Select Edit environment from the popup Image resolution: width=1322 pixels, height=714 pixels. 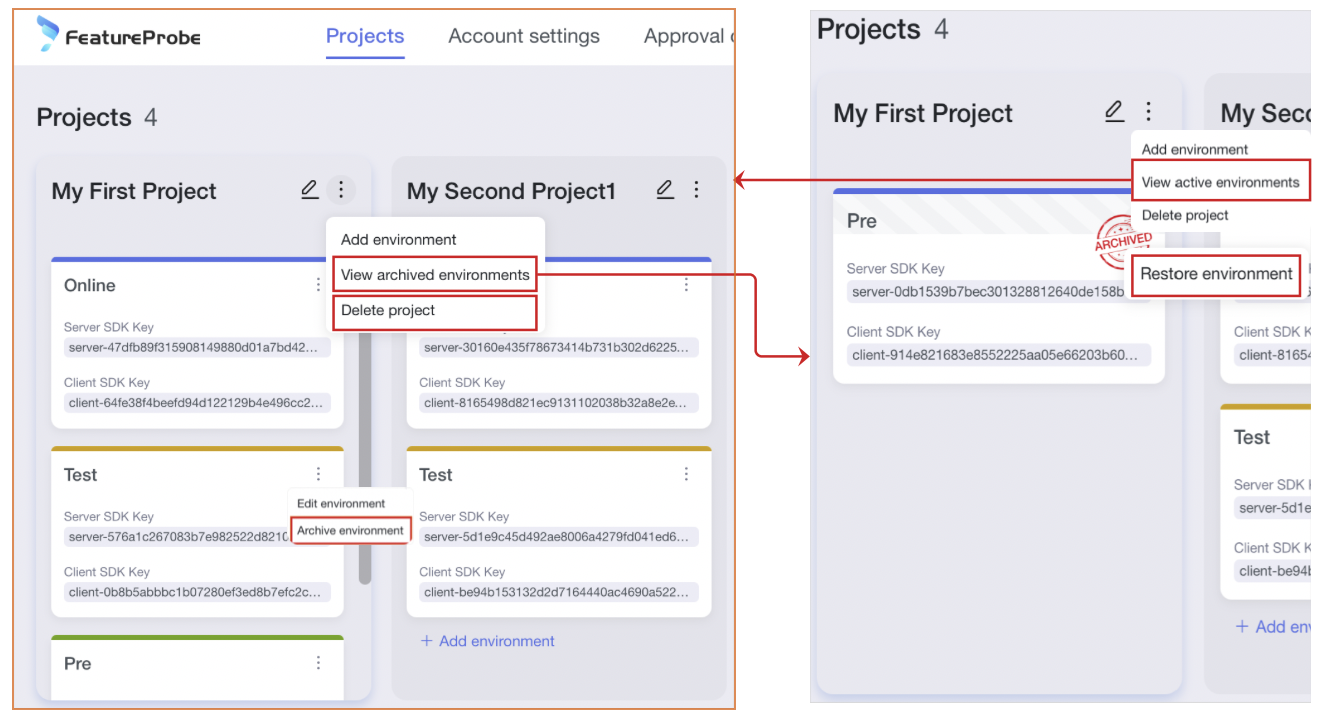(x=341, y=503)
